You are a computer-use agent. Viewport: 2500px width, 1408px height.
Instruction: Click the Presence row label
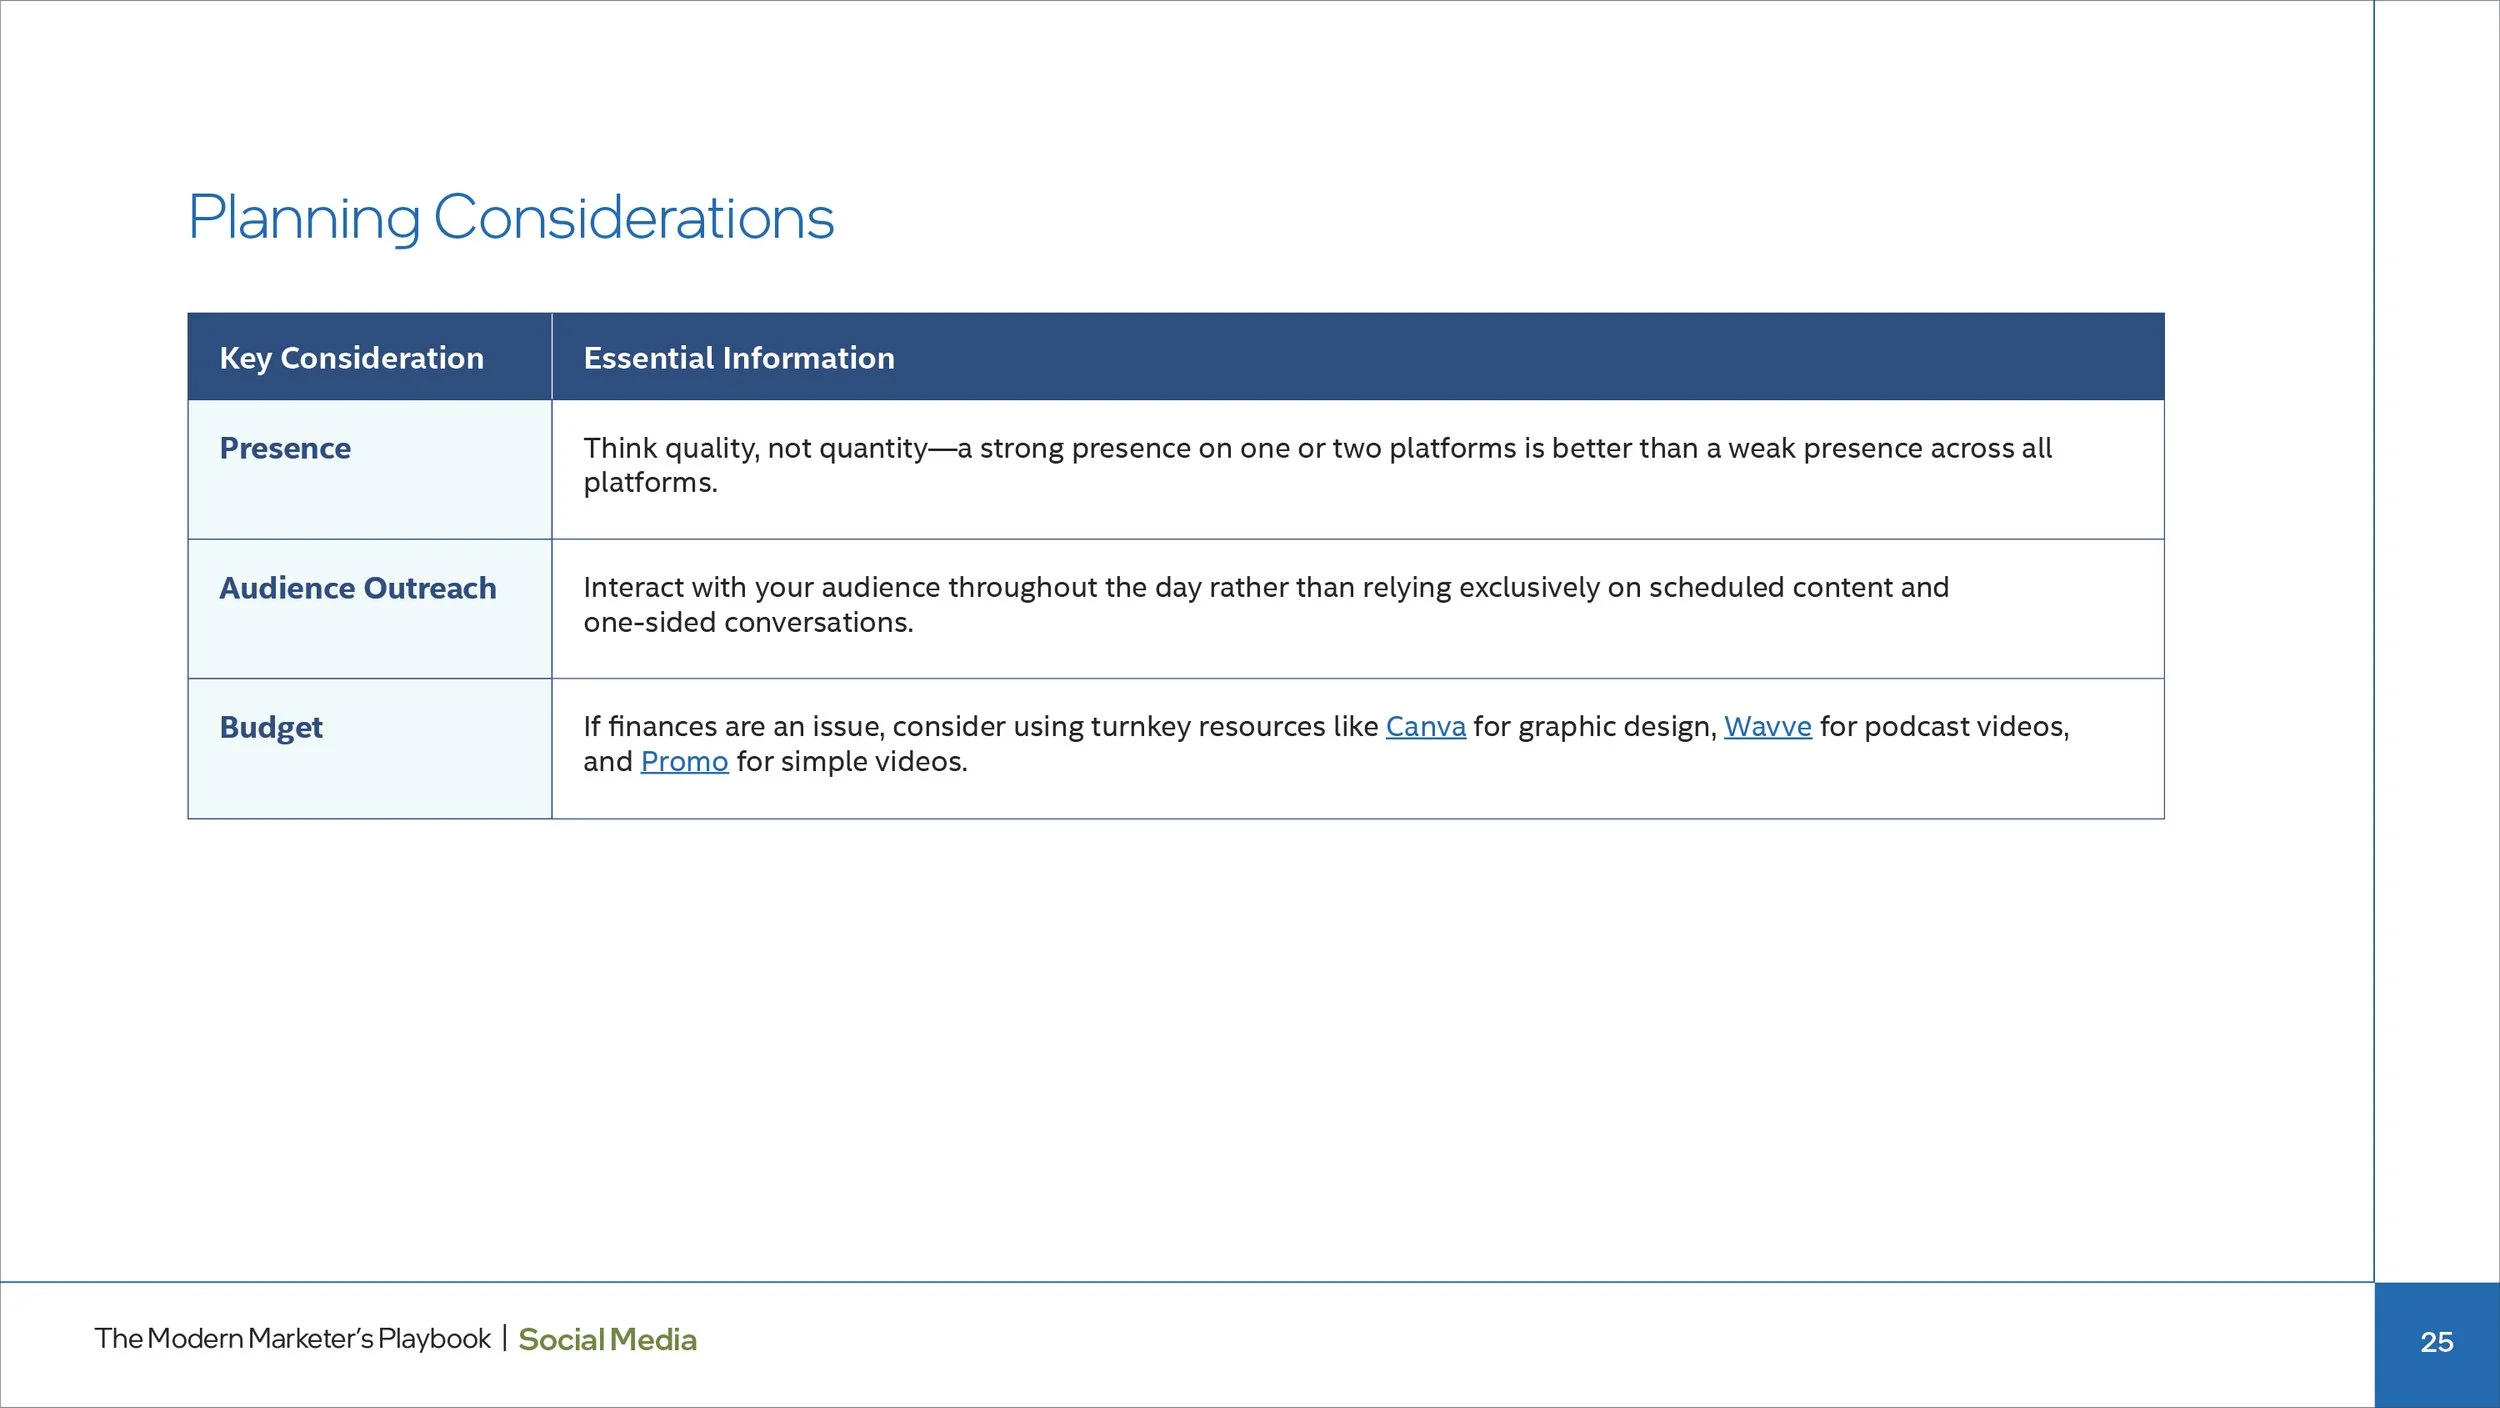(285, 448)
